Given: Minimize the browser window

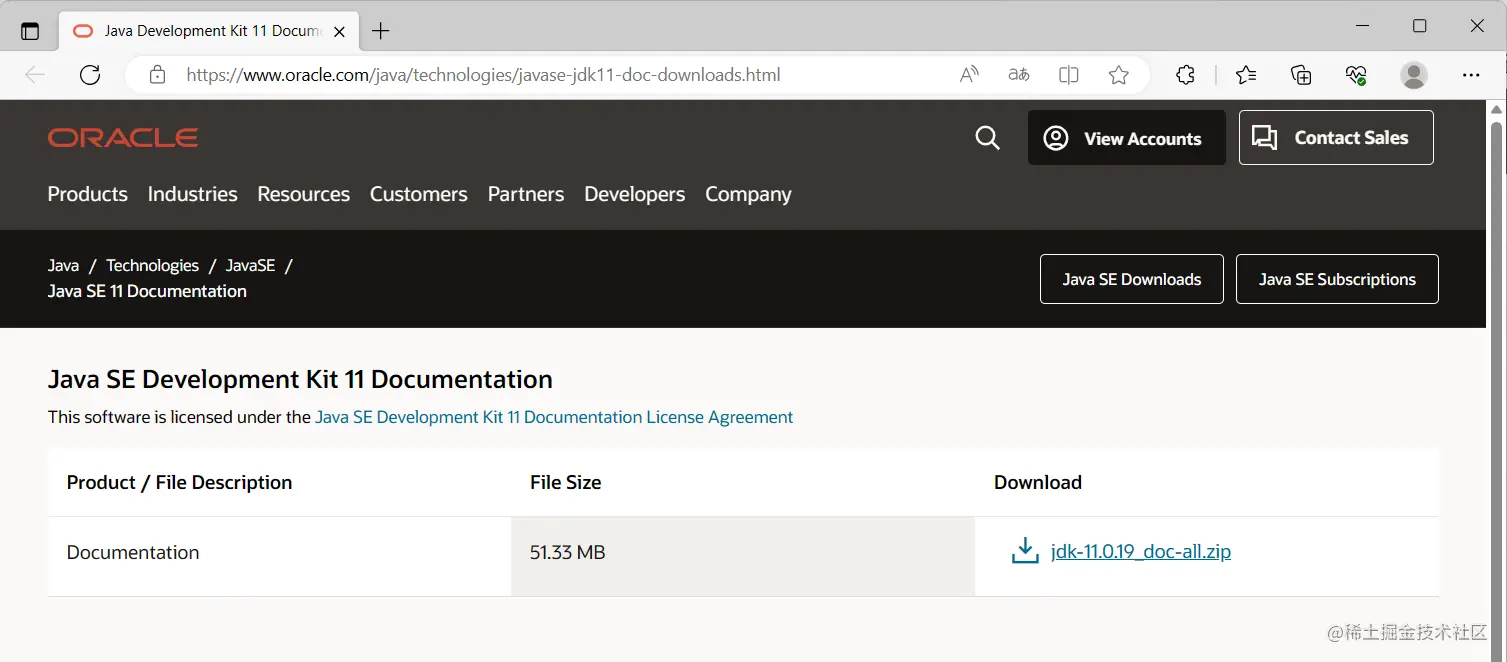Looking at the screenshot, I should tap(1361, 26).
